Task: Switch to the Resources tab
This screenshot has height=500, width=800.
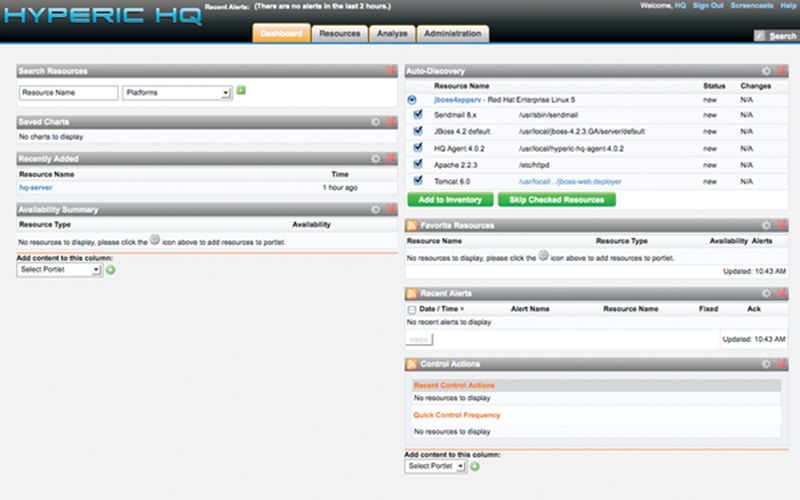Action: pos(339,33)
